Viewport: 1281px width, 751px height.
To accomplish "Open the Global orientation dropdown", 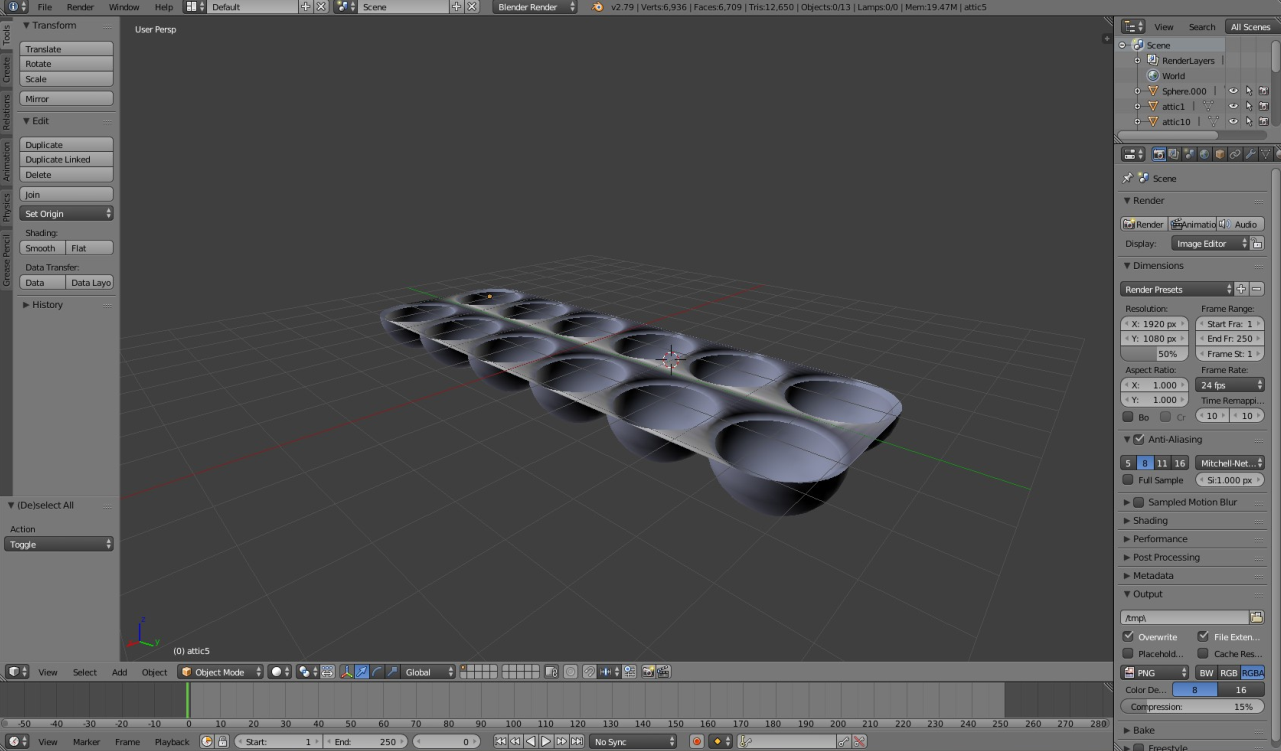I will point(429,672).
